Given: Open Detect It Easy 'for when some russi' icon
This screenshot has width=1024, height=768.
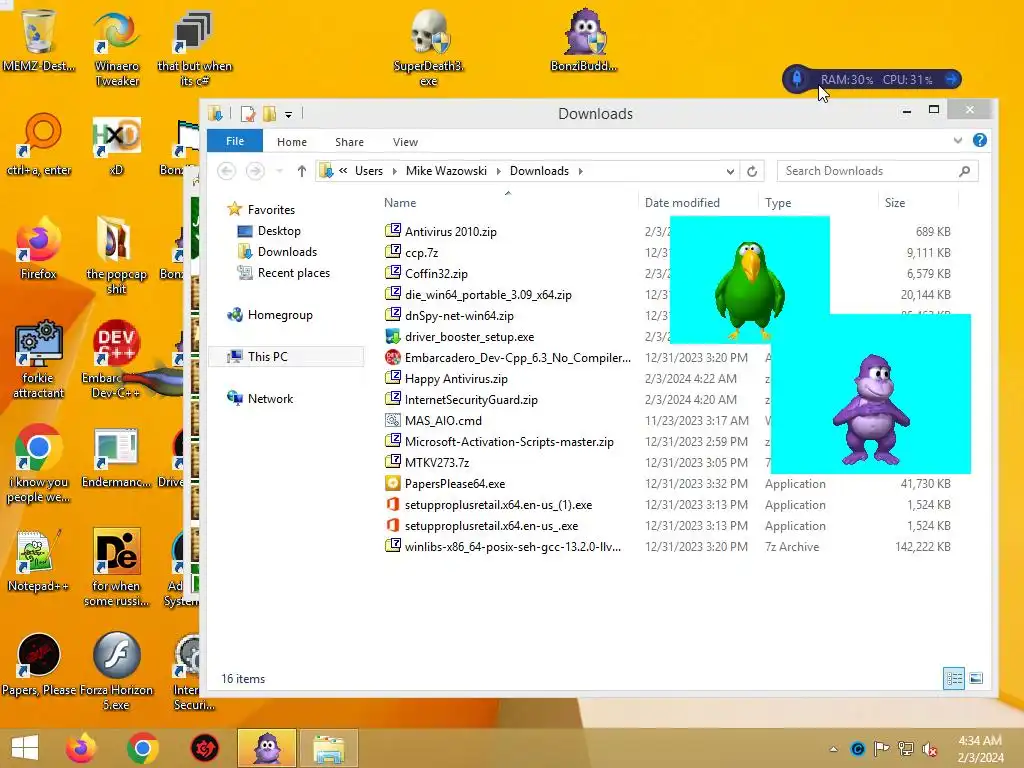Looking at the screenshot, I should coord(116,567).
